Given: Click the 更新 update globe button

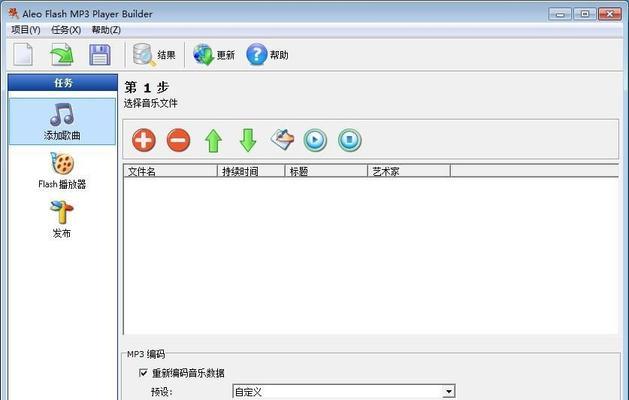Looking at the screenshot, I should click(213, 55).
